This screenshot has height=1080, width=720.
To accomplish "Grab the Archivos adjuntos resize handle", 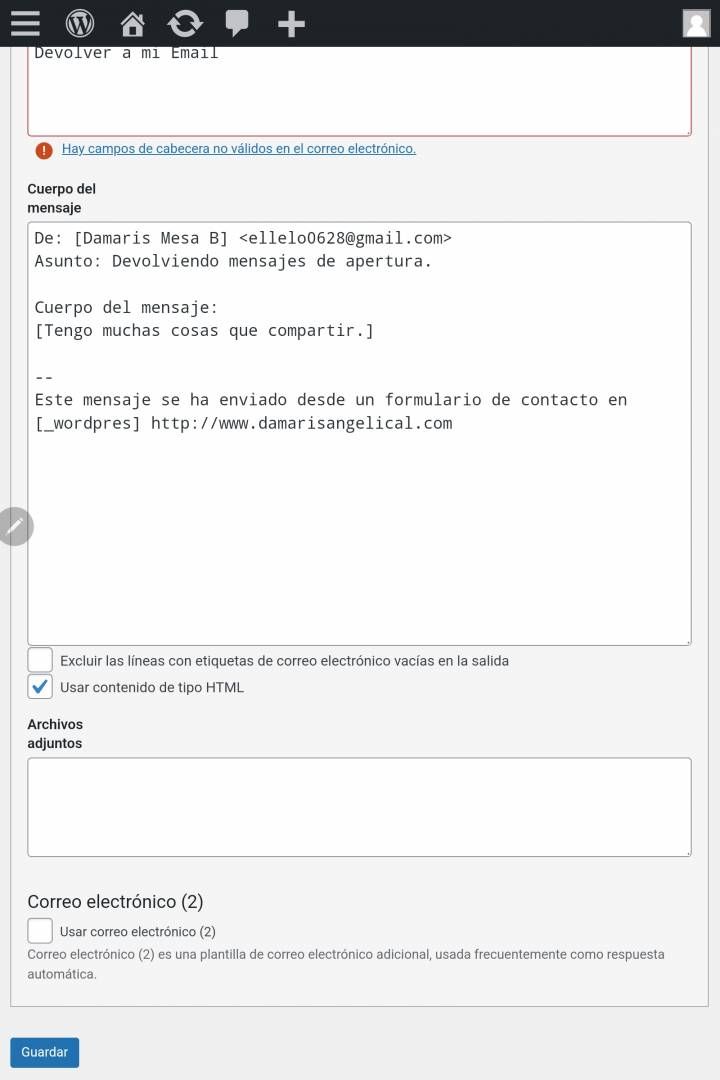I will [687, 853].
